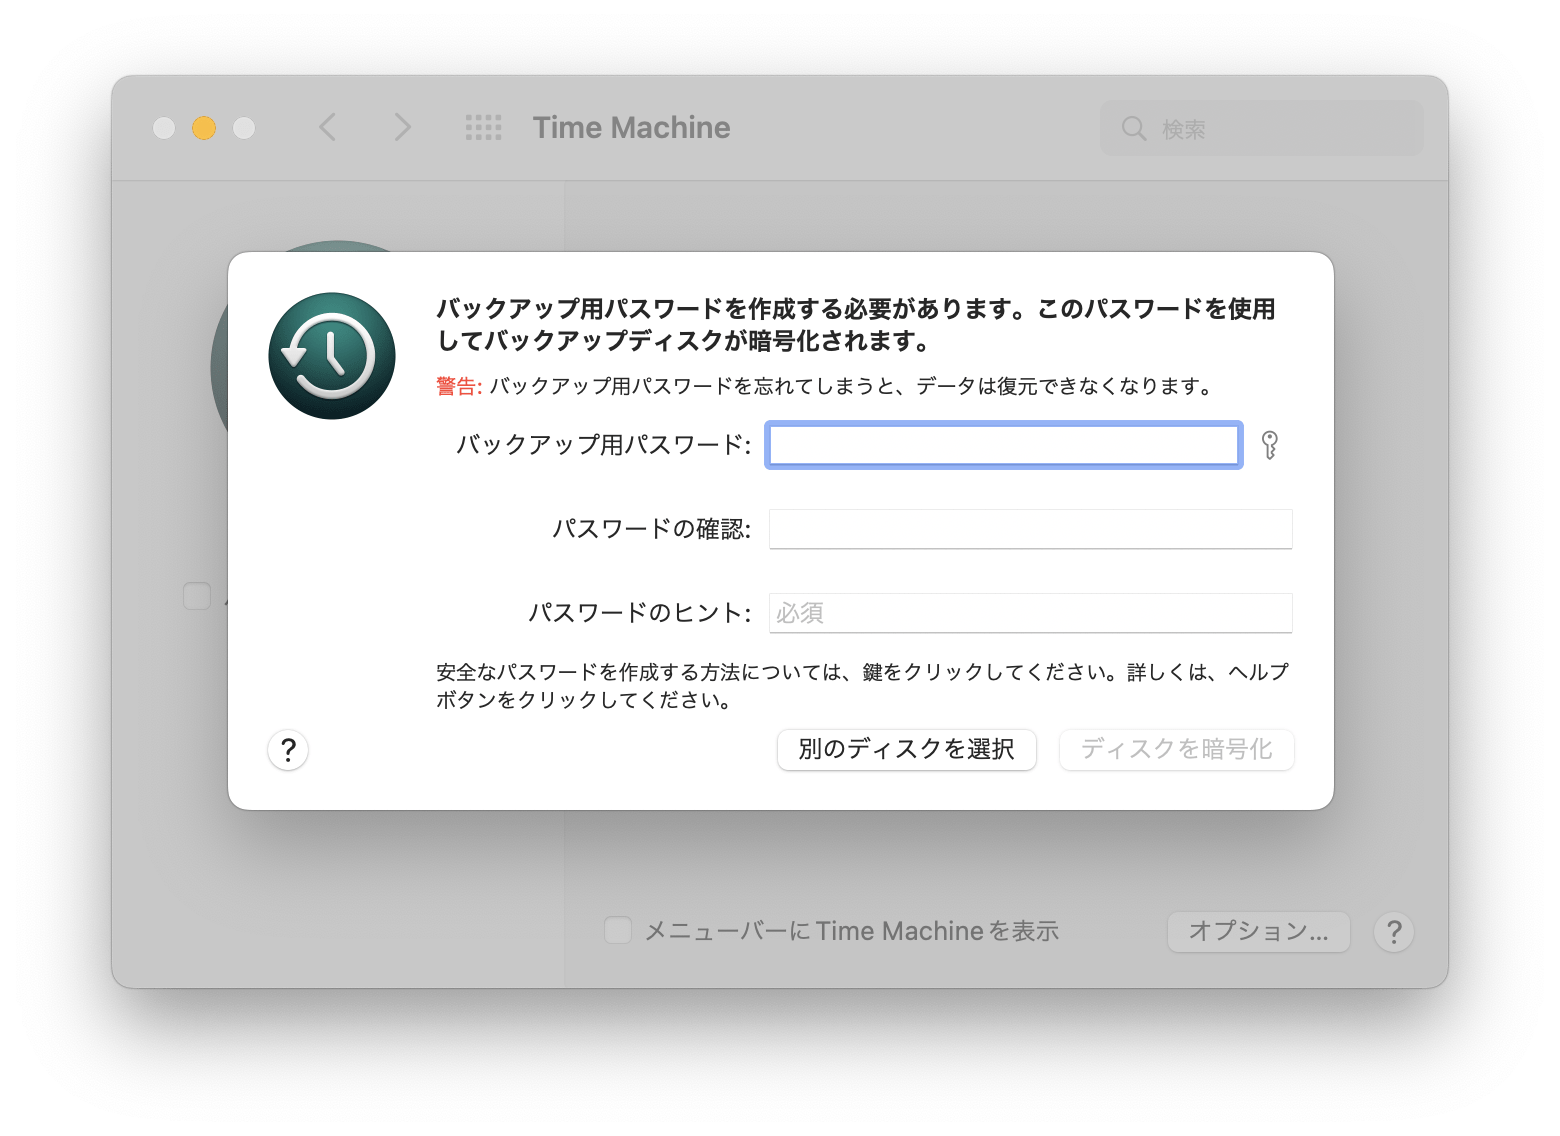Click the 必須 password hint field
The width and height of the screenshot is (1560, 1136).
tap(1030, 613)
